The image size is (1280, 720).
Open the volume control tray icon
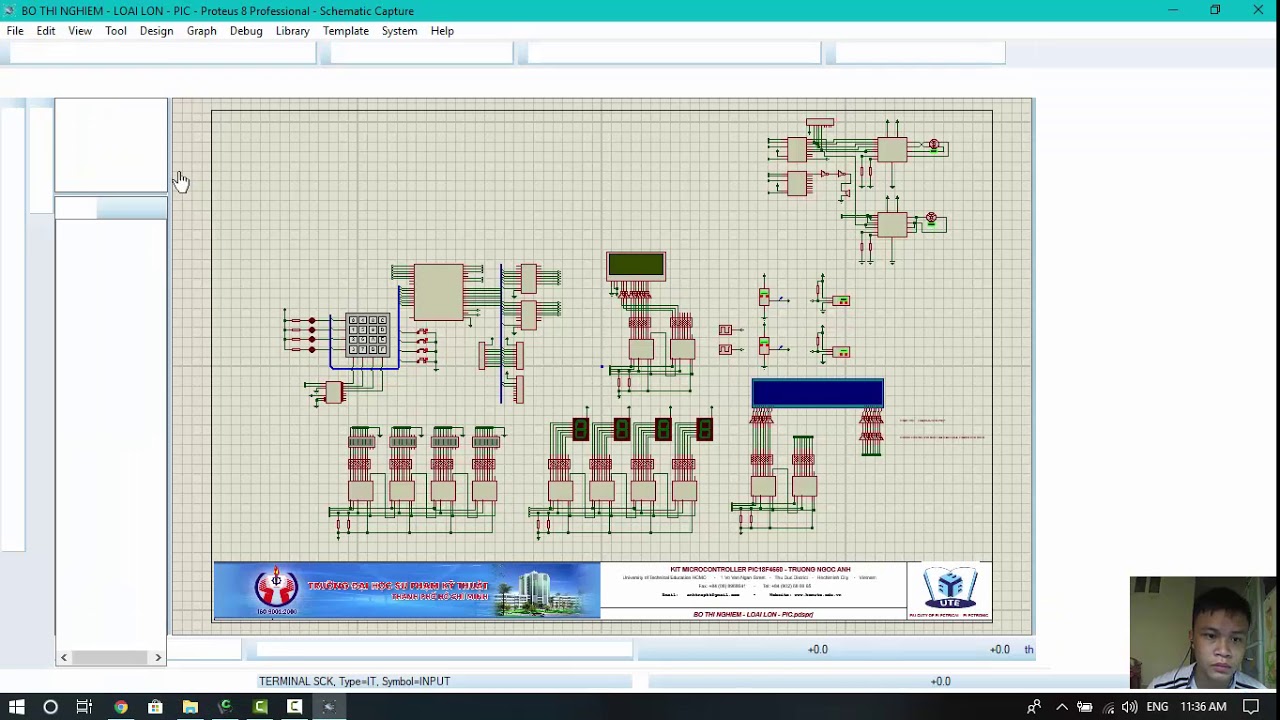(1129, 707)
